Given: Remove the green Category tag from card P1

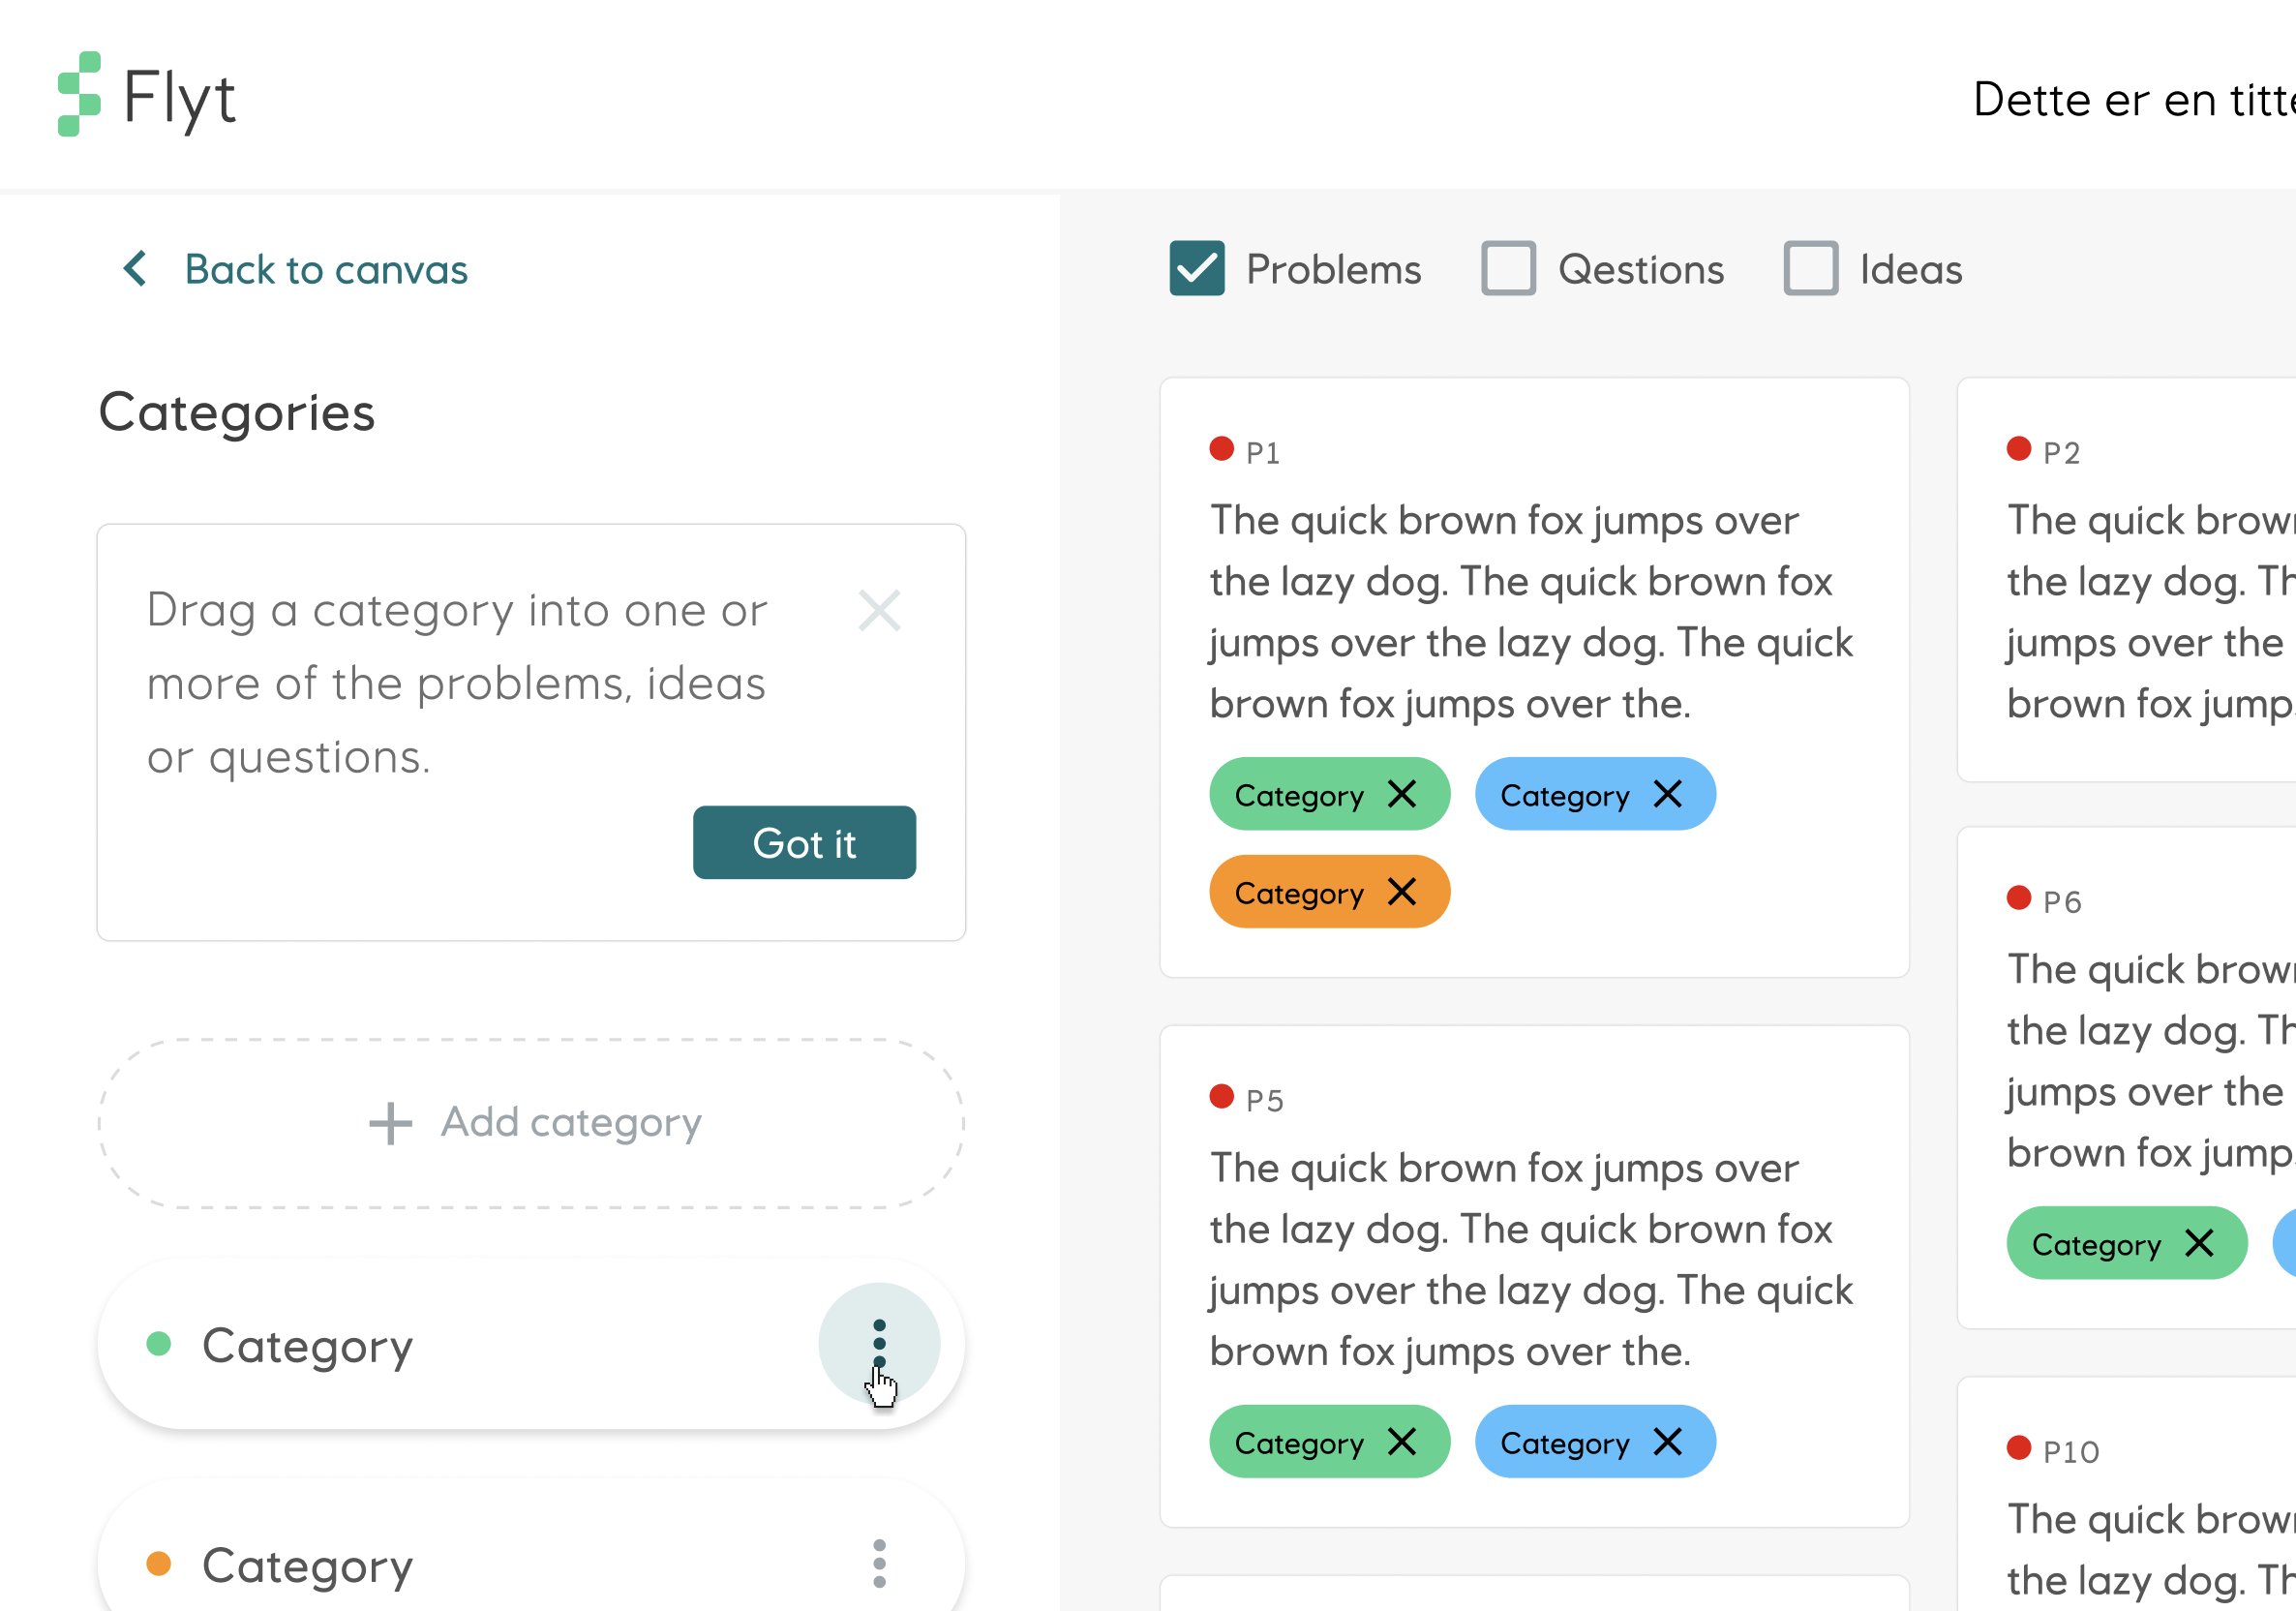Looking at the screenshot, I should [1404, 794].
